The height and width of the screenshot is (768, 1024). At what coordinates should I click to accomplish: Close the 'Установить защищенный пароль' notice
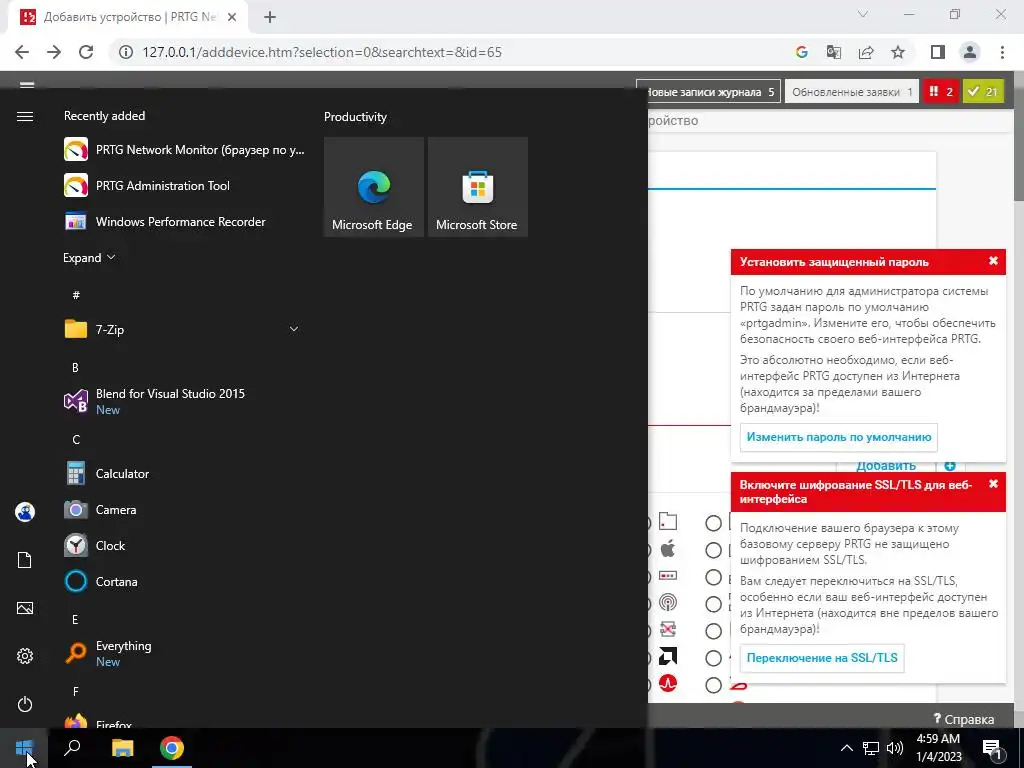pyautogui.click(x=993, y=261)
